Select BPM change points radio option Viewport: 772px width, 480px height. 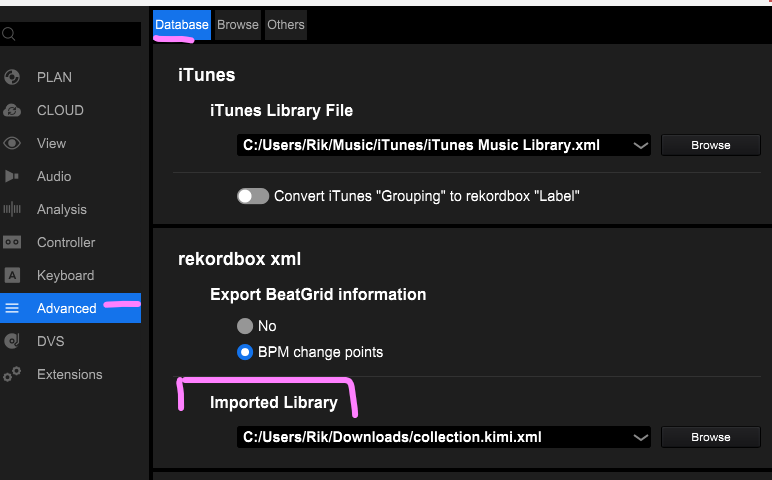click(x=245, y=352)
